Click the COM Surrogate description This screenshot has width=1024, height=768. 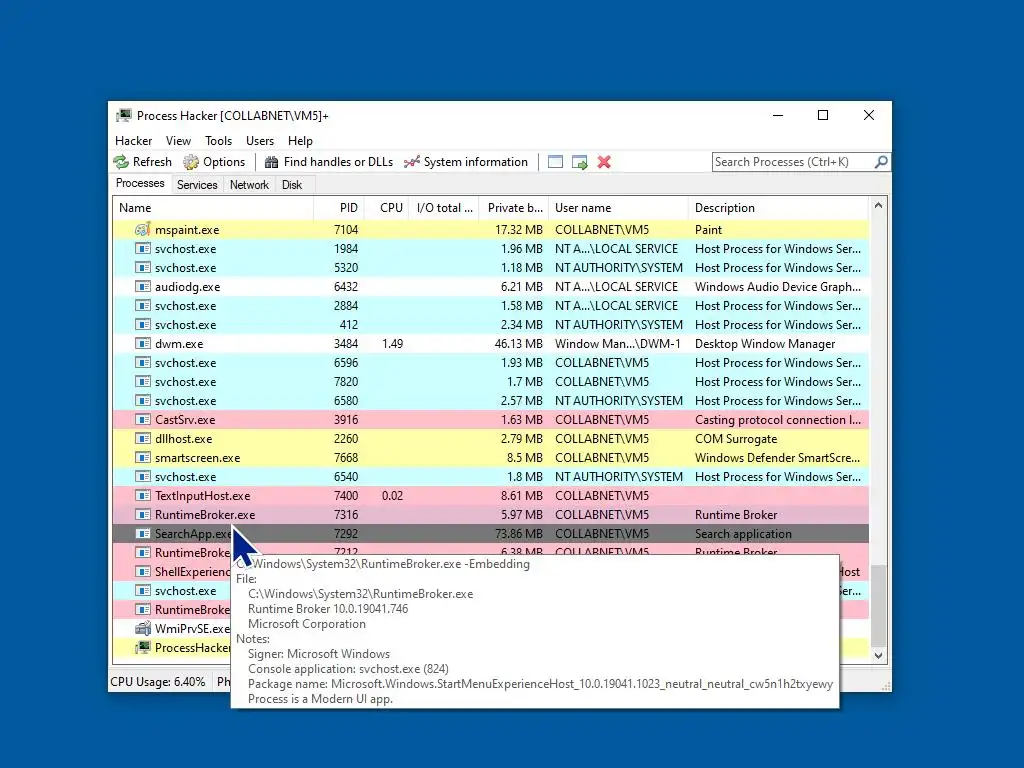click(x=736, y=439)
